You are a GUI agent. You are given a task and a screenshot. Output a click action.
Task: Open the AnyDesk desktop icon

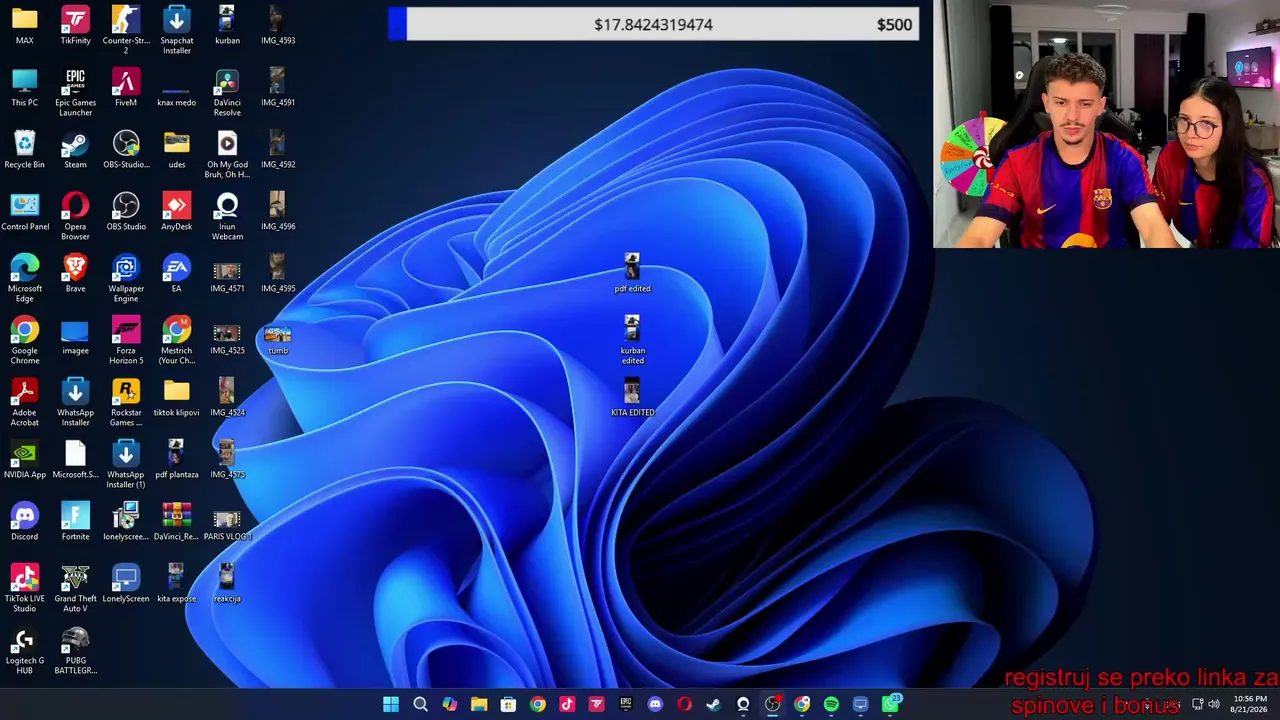pos(177,212)
